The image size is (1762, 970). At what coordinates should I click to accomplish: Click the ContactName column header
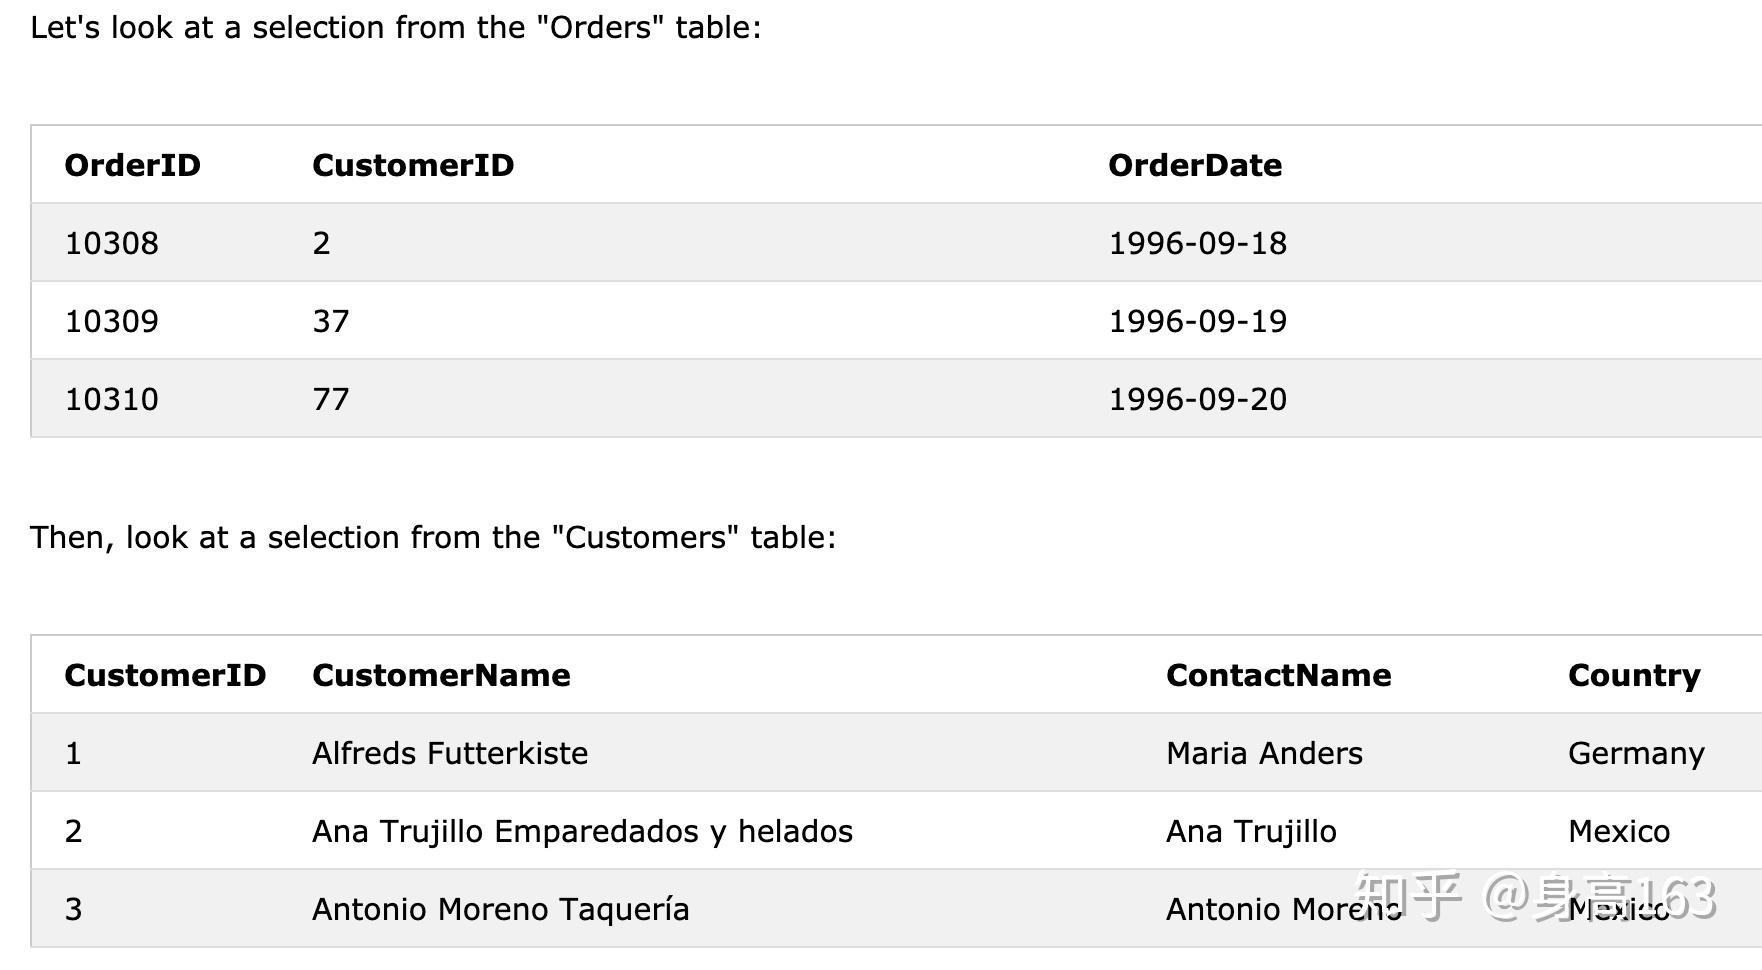pyautogui.click(x=1278, y=675)
